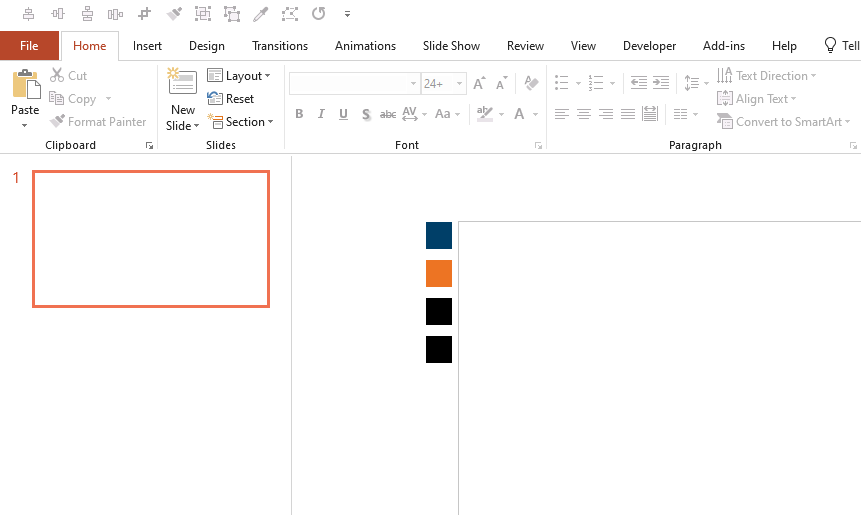The height and width of the screenshot is (515, 861).
Task: Switch to the Slide Show tab
Action: click(x=451, y=46)
